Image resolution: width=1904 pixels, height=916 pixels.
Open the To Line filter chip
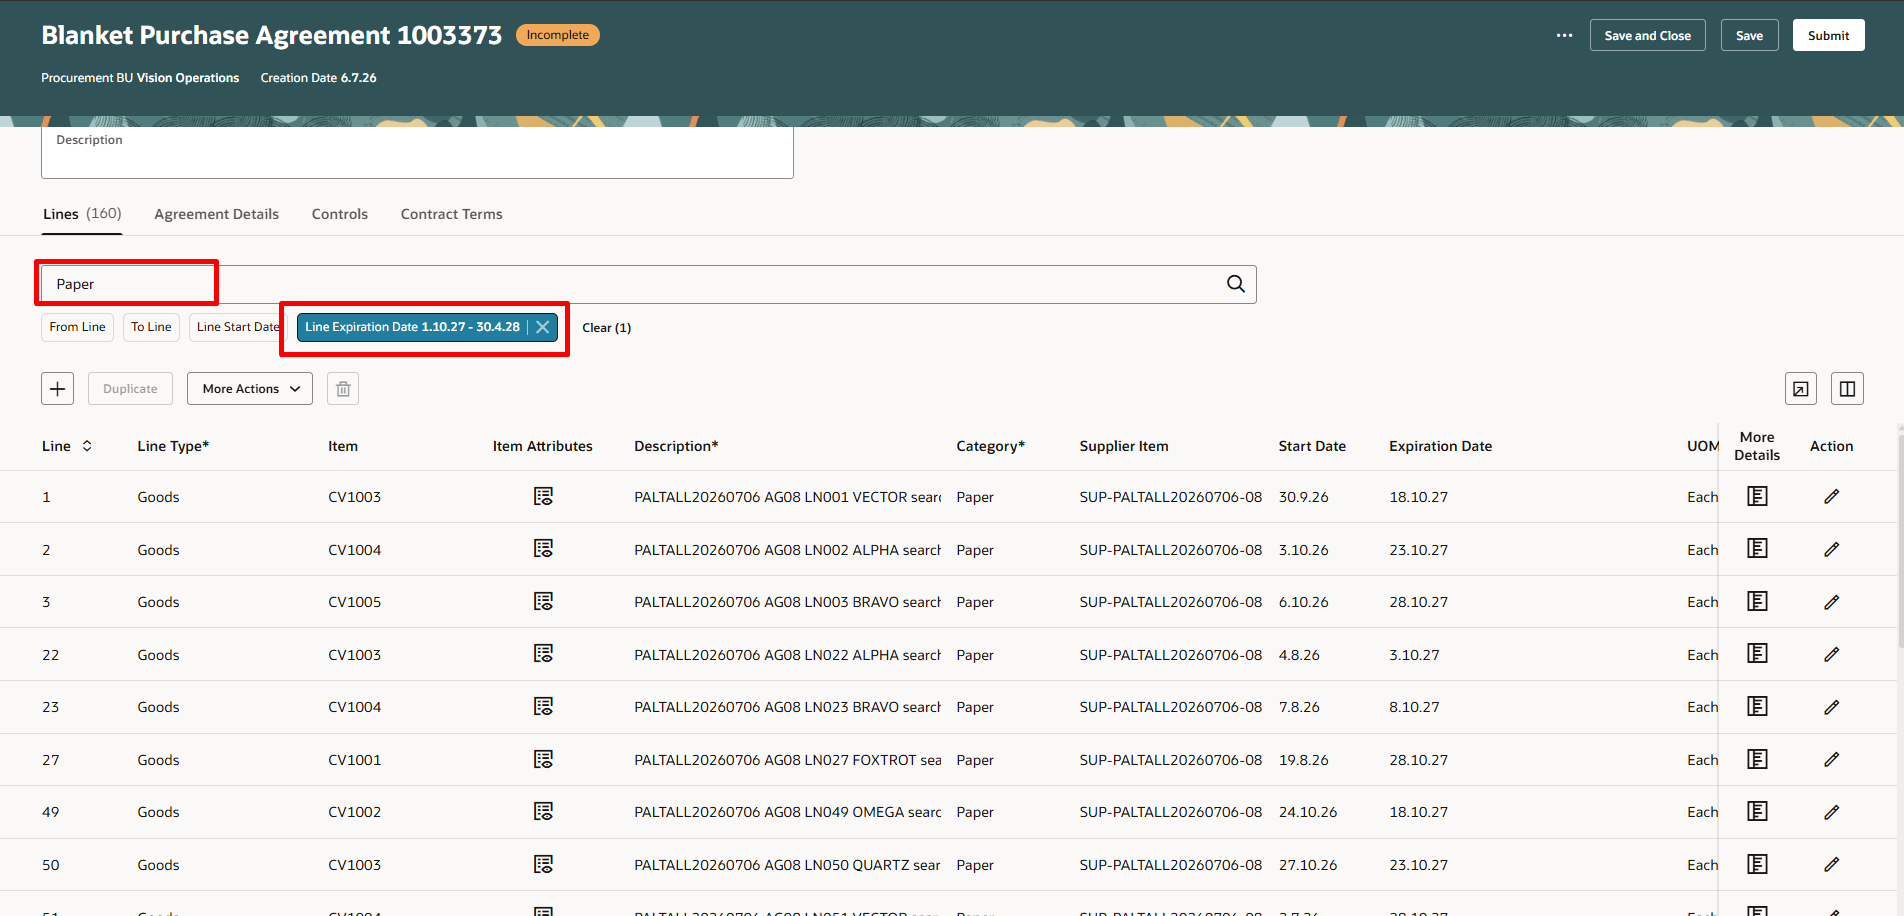tap(151, 327)
